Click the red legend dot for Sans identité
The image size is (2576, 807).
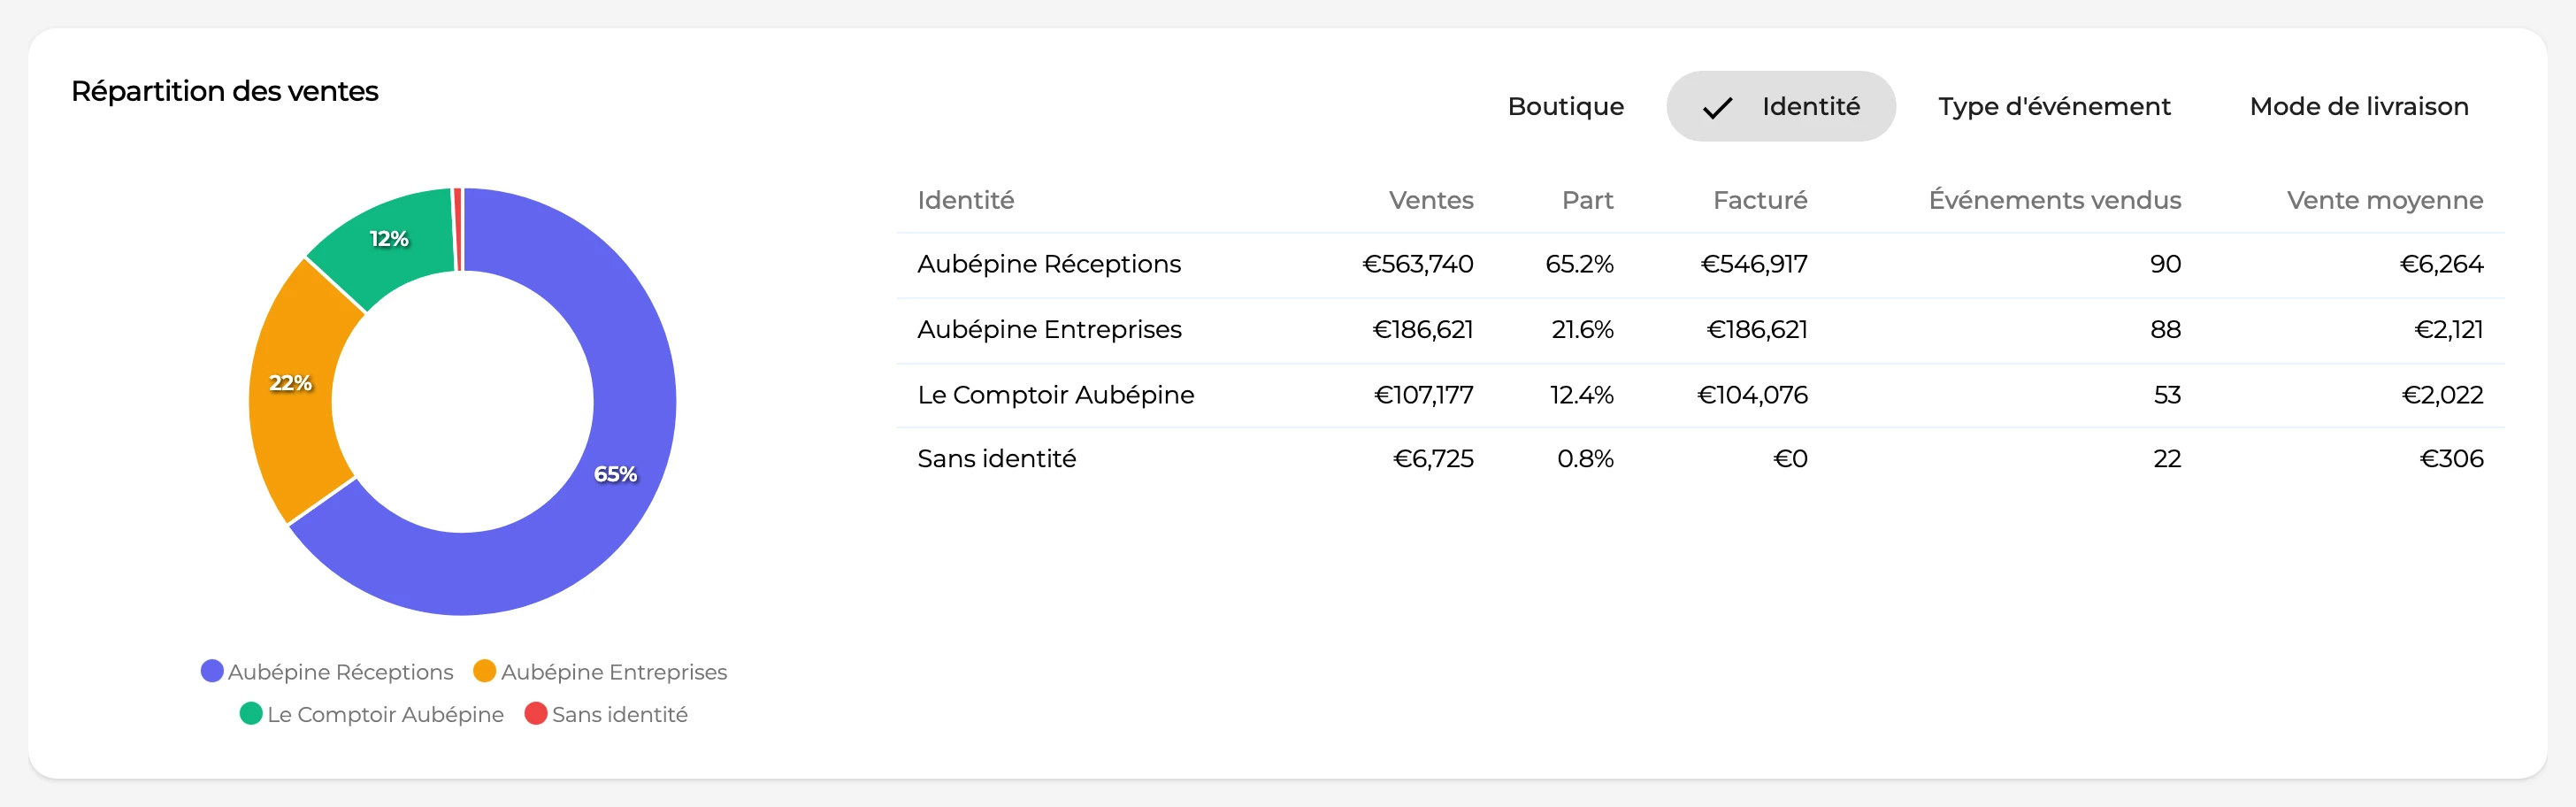point(536,713)
